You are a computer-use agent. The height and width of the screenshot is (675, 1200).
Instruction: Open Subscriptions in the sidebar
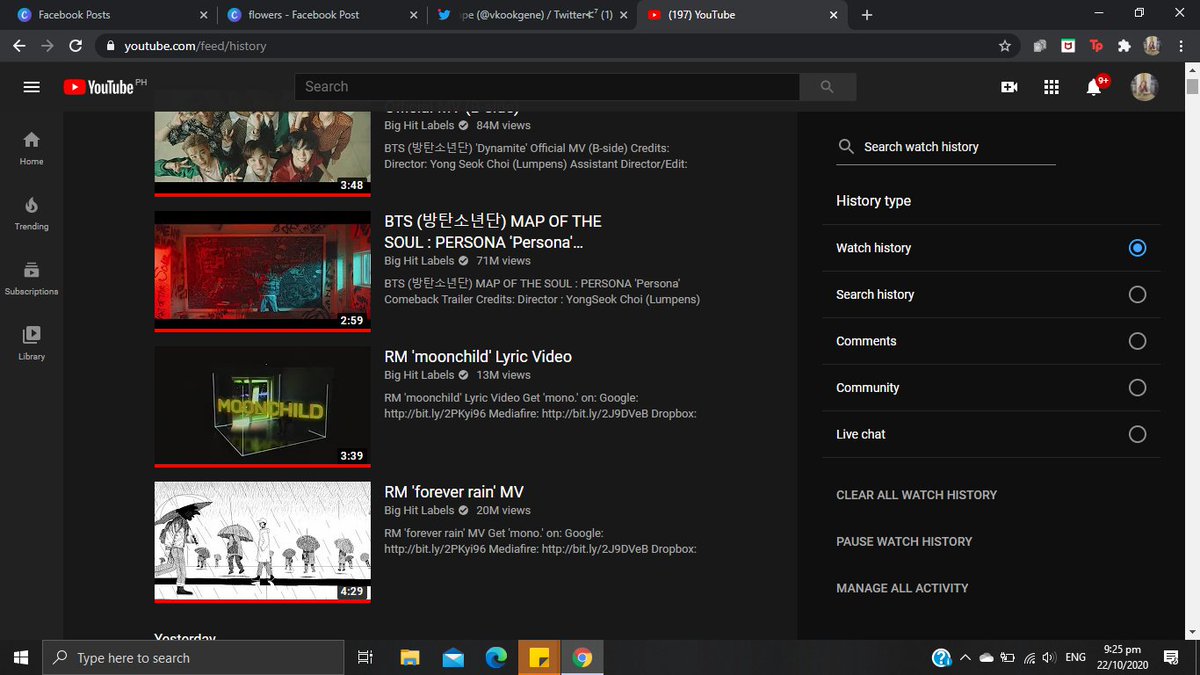[x=32, y=277]
